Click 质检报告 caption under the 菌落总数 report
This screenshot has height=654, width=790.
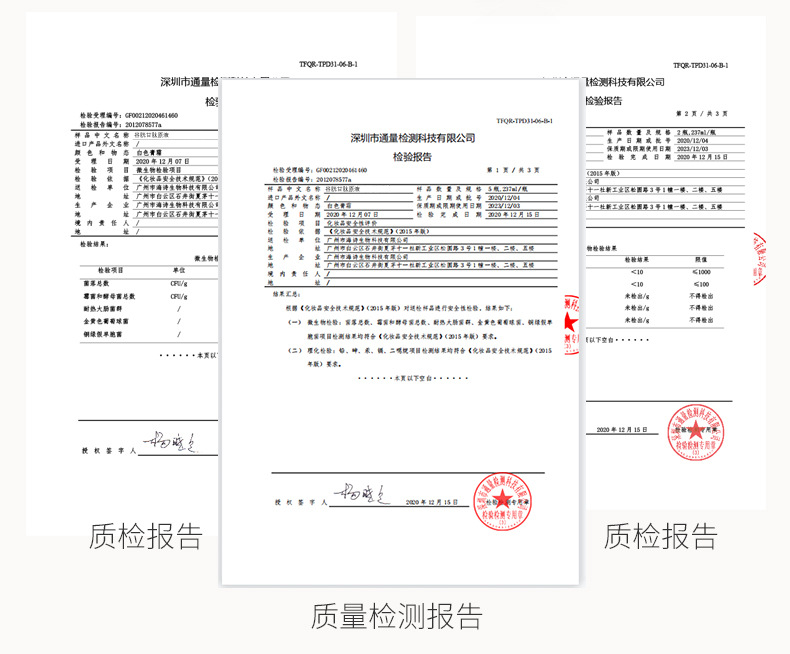pos(146,536)
